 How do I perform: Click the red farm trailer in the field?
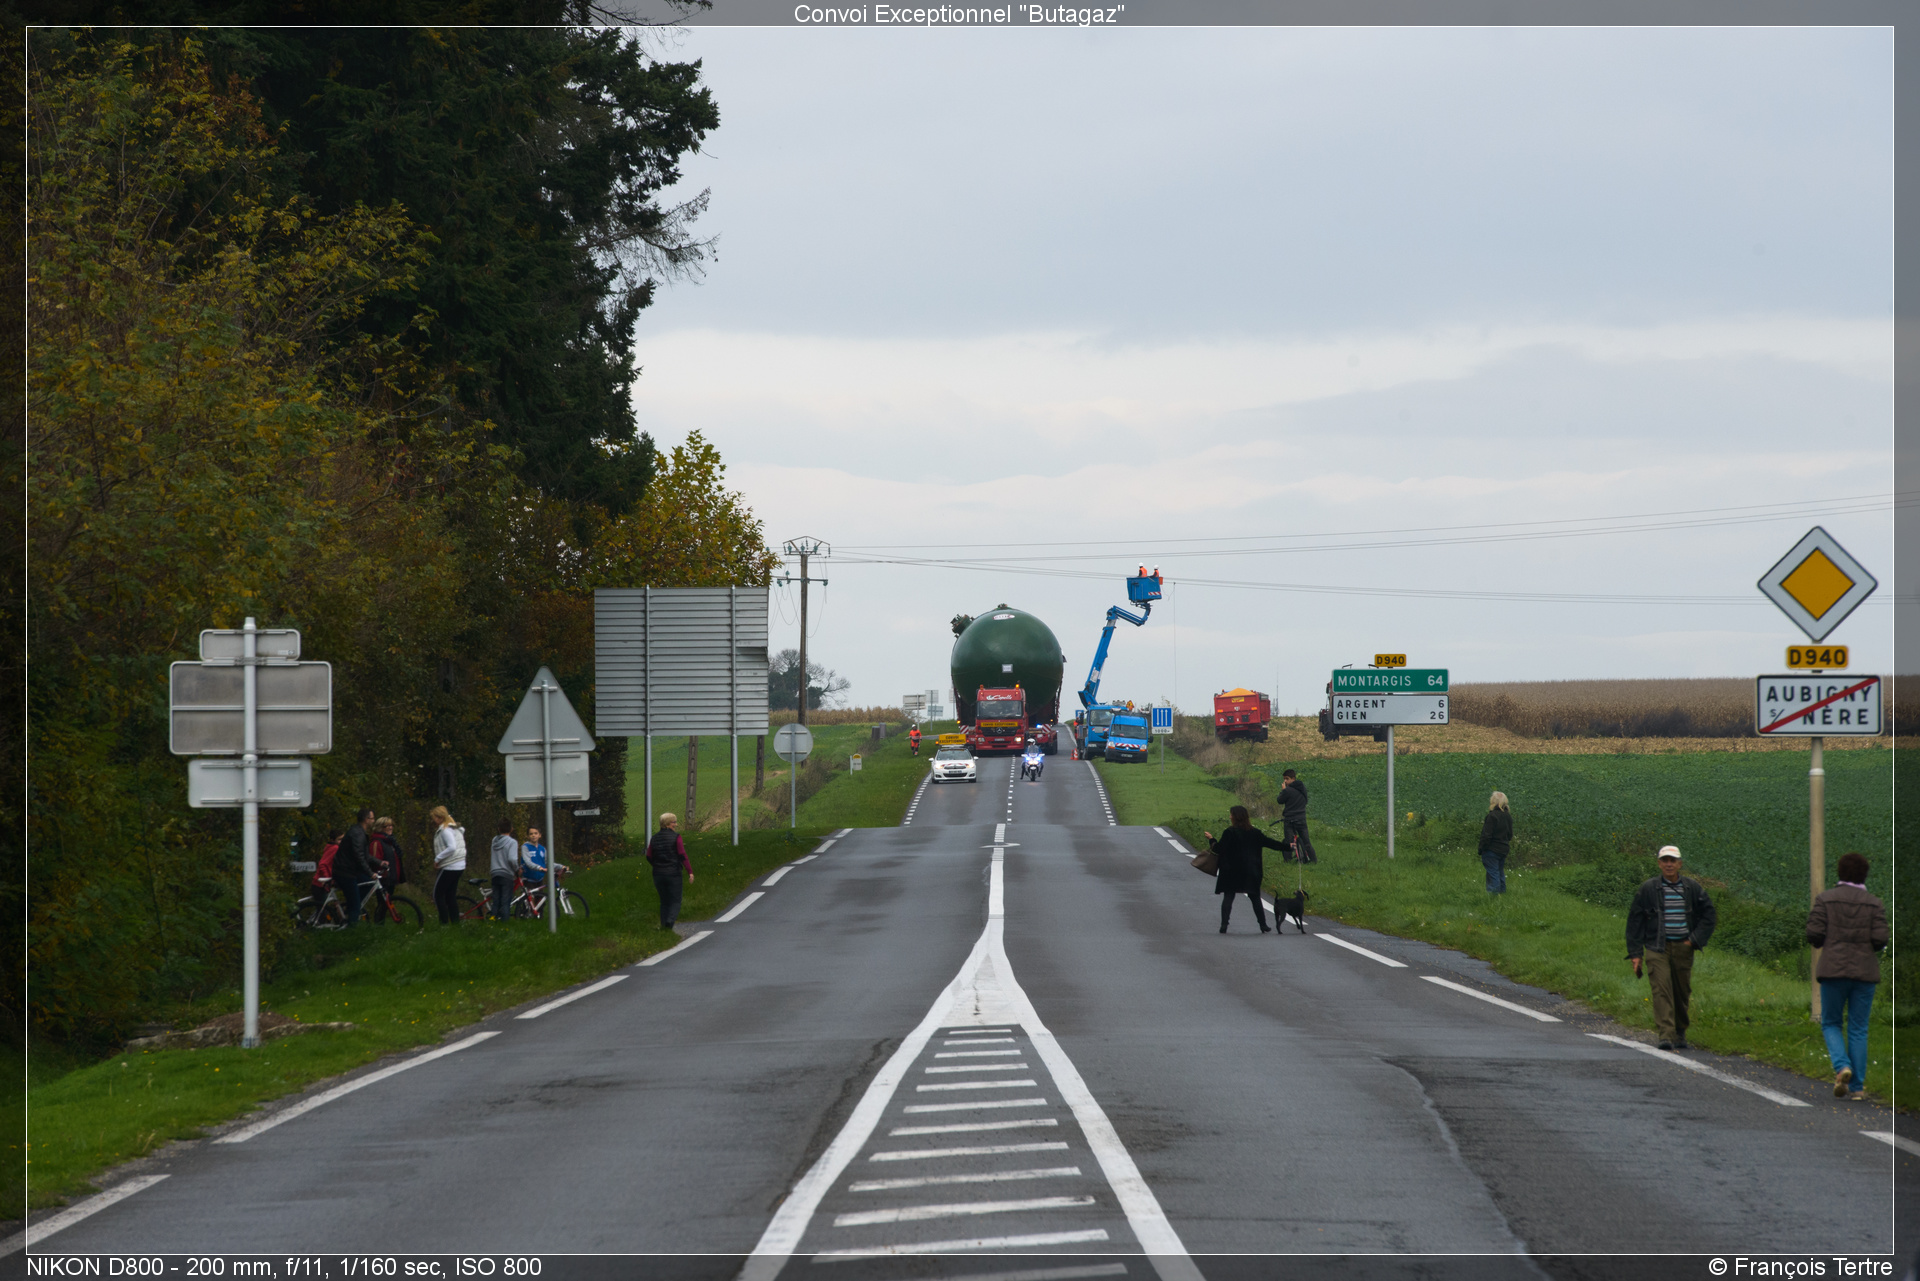[x=1242, y=715]
